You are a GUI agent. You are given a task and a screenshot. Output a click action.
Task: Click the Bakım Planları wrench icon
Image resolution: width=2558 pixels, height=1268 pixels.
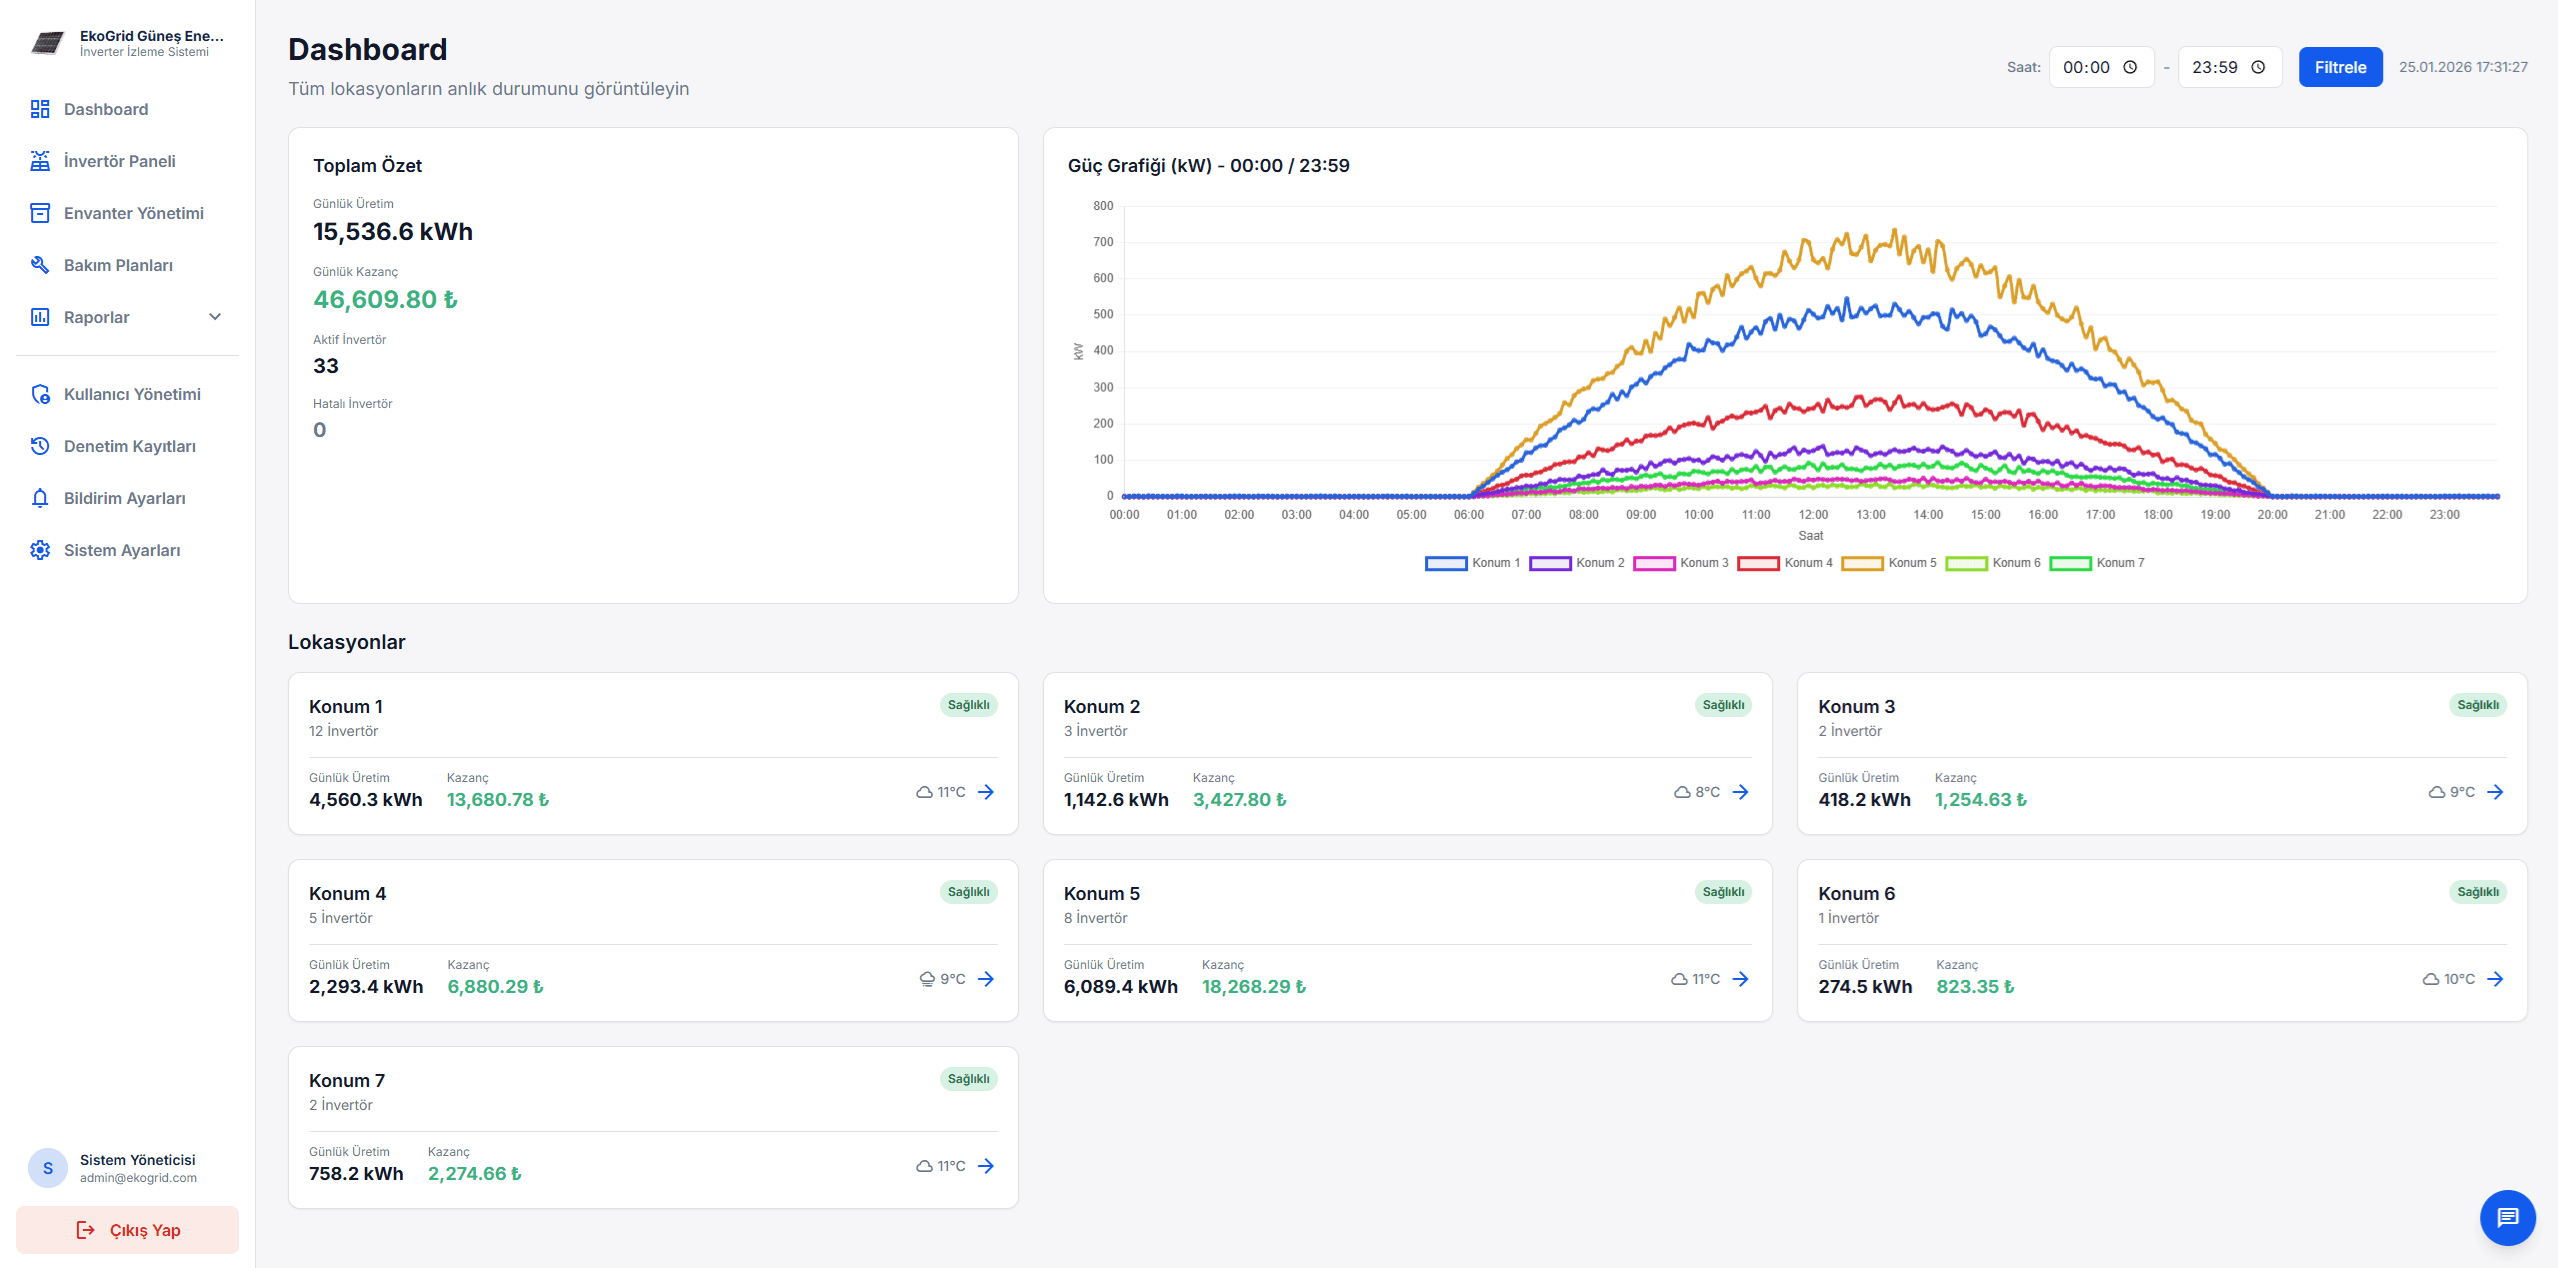click(x=40, y=265)
